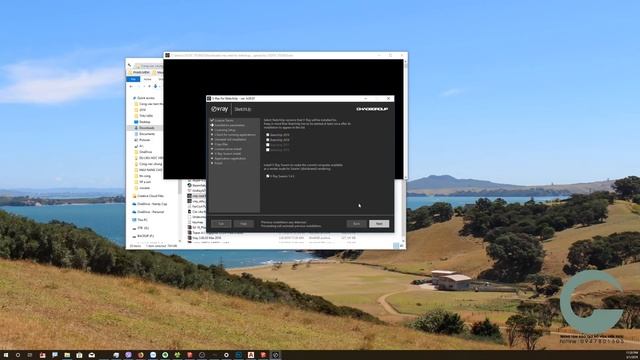Click the console window title bar icon
This screenshot has height=360, width=640.
click(x=167, y=55)
